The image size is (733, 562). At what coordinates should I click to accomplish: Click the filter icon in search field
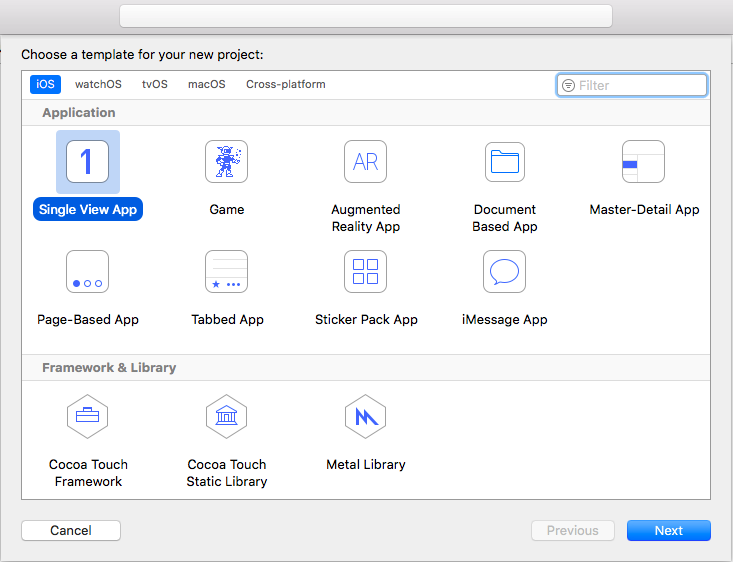tap(569, 86)
